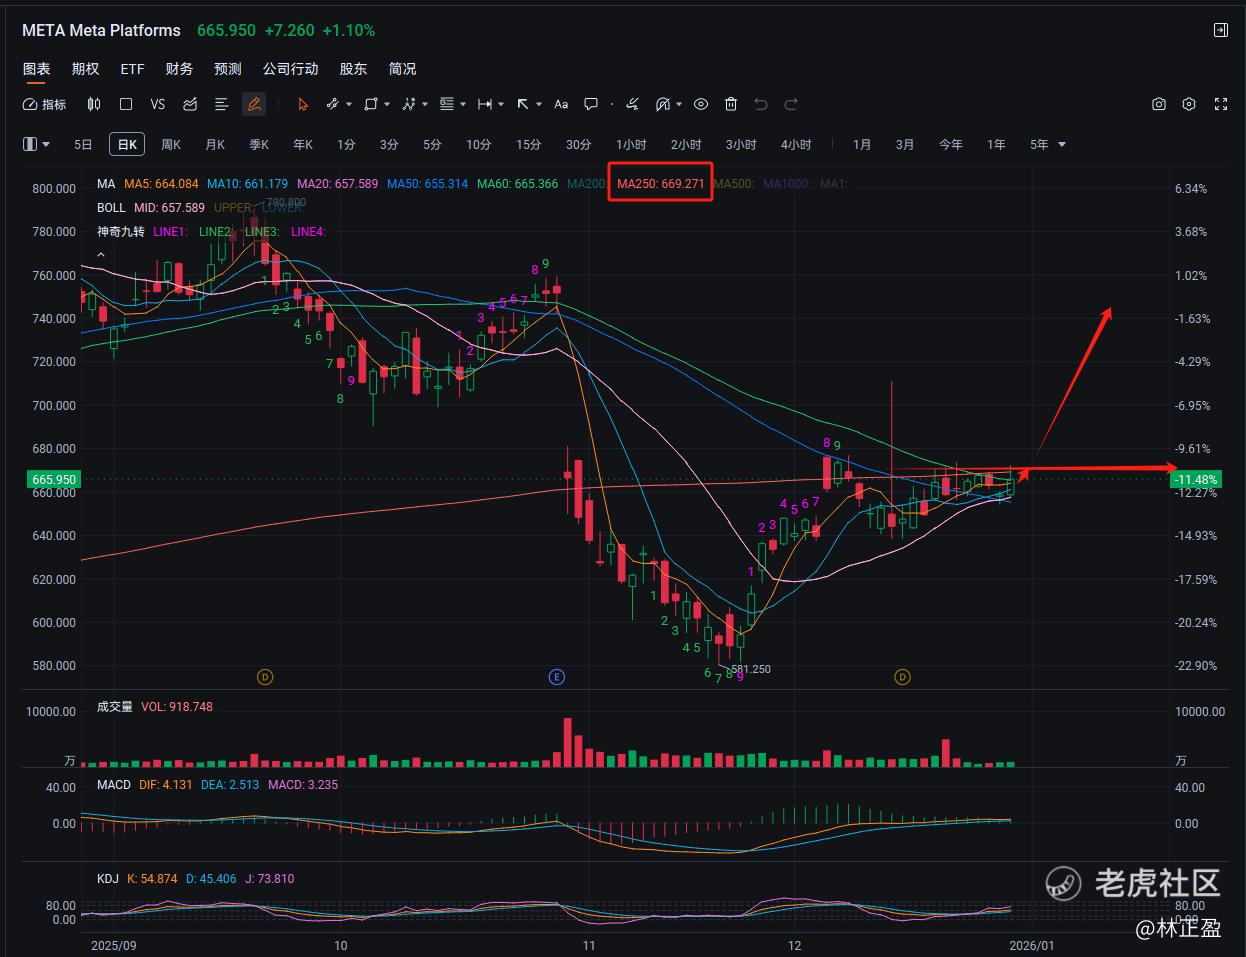
Task: Open chart settings hexagon gear icon
Action: point(1189,104)
